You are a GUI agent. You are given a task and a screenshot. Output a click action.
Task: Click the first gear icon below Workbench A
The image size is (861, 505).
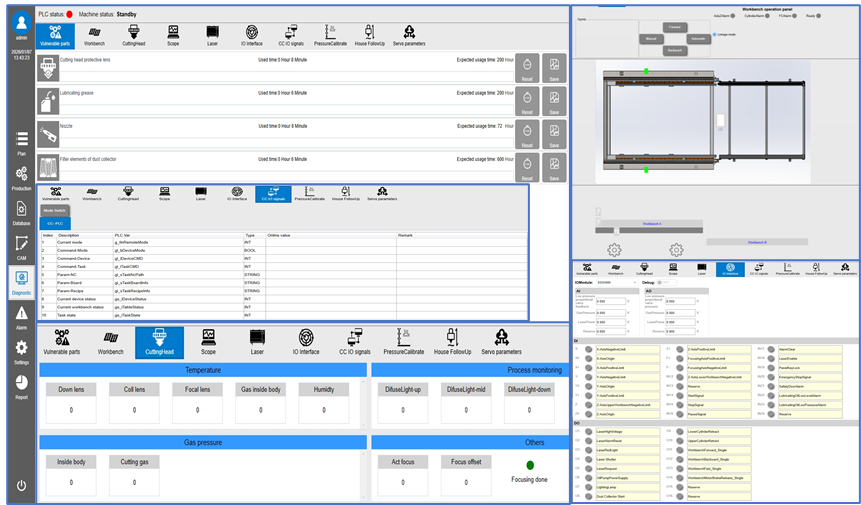[614, 250]
